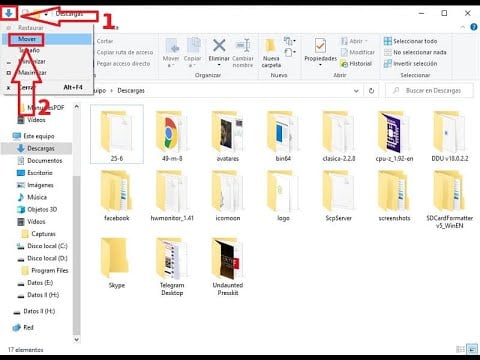Click Seleccionar todo in the ribbon
This screenshot has height=360, width=480.
410,41
